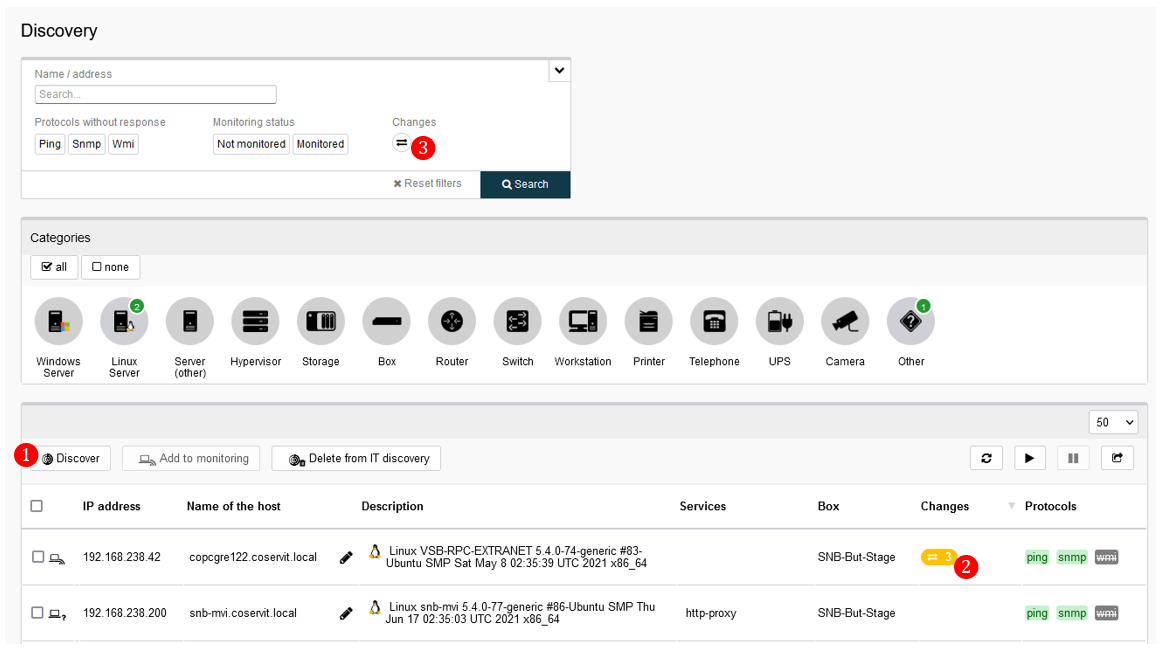Click Linux penguin icon in copcgre122 description
Image resolution: width=1161 pixels, height=656 pixels.
click(375, 552)
